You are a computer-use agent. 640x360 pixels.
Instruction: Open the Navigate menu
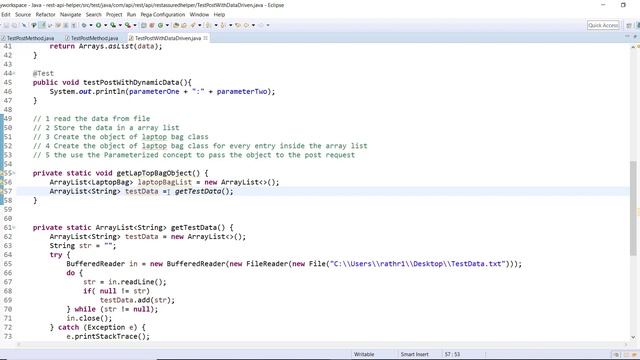(x=71, y=14)
